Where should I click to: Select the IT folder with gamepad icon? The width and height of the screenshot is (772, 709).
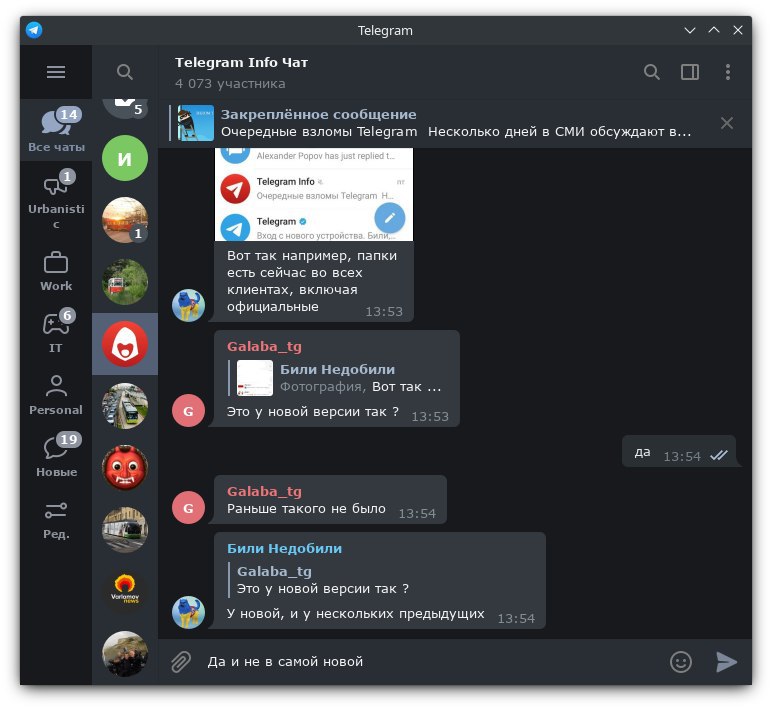click(56, 331)
